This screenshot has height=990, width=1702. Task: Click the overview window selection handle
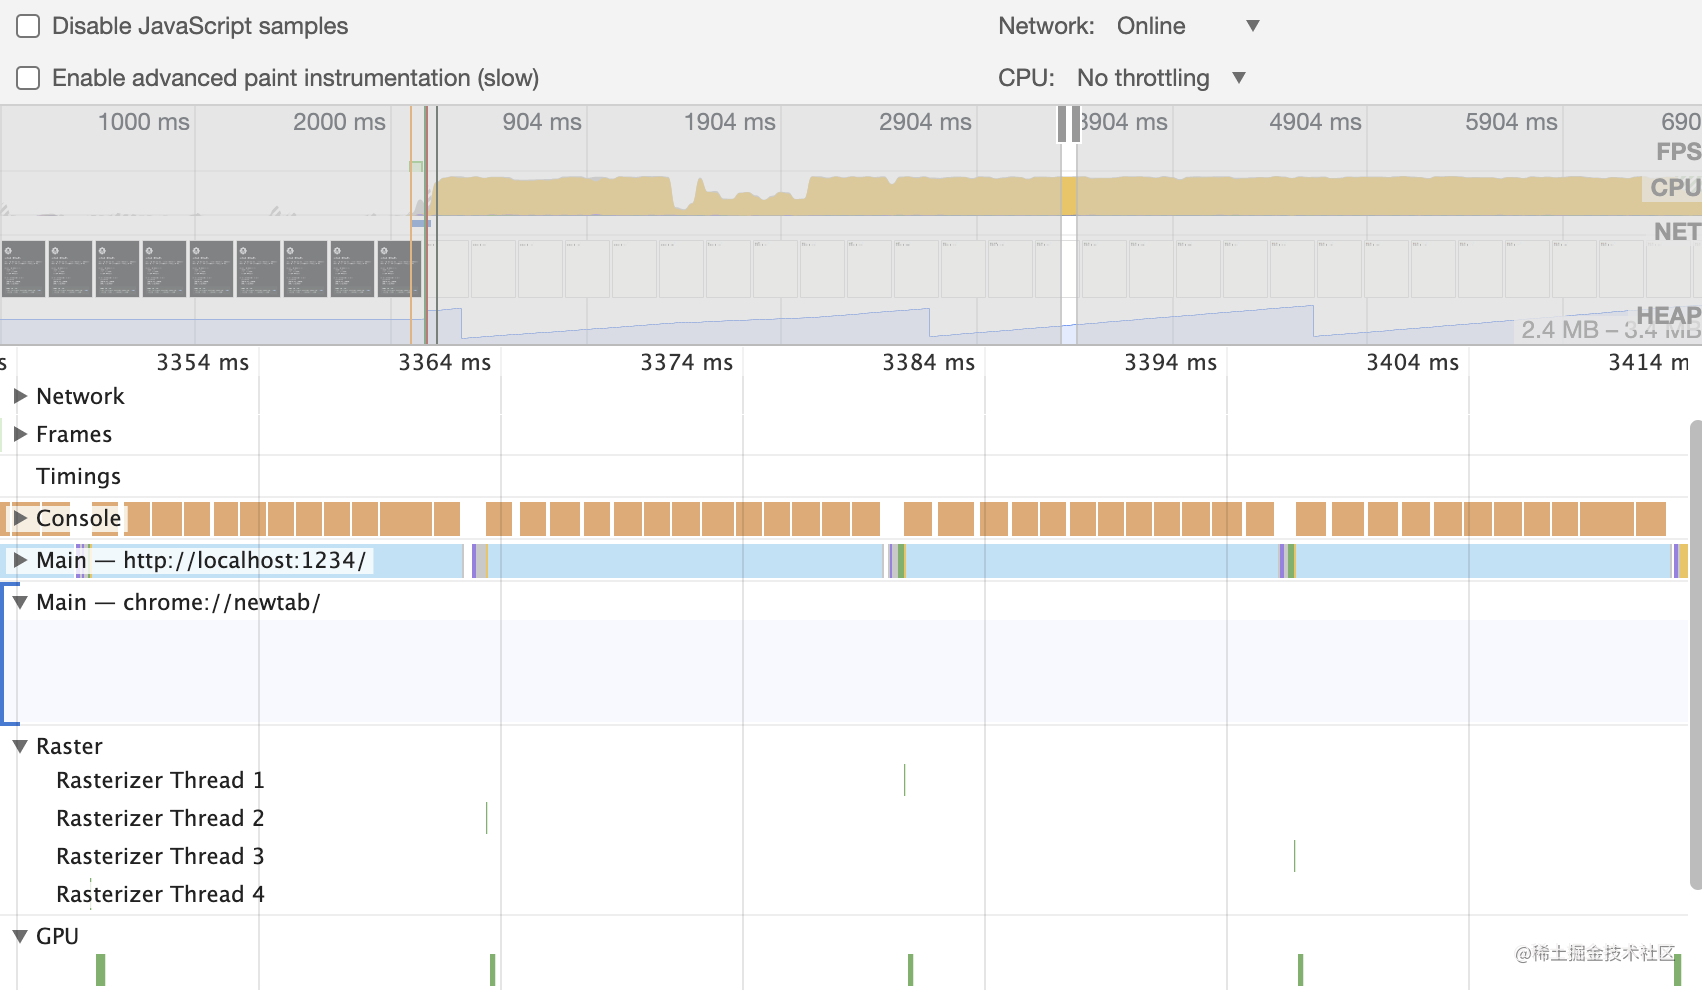pyautogui.click(x=1069, y=125)
